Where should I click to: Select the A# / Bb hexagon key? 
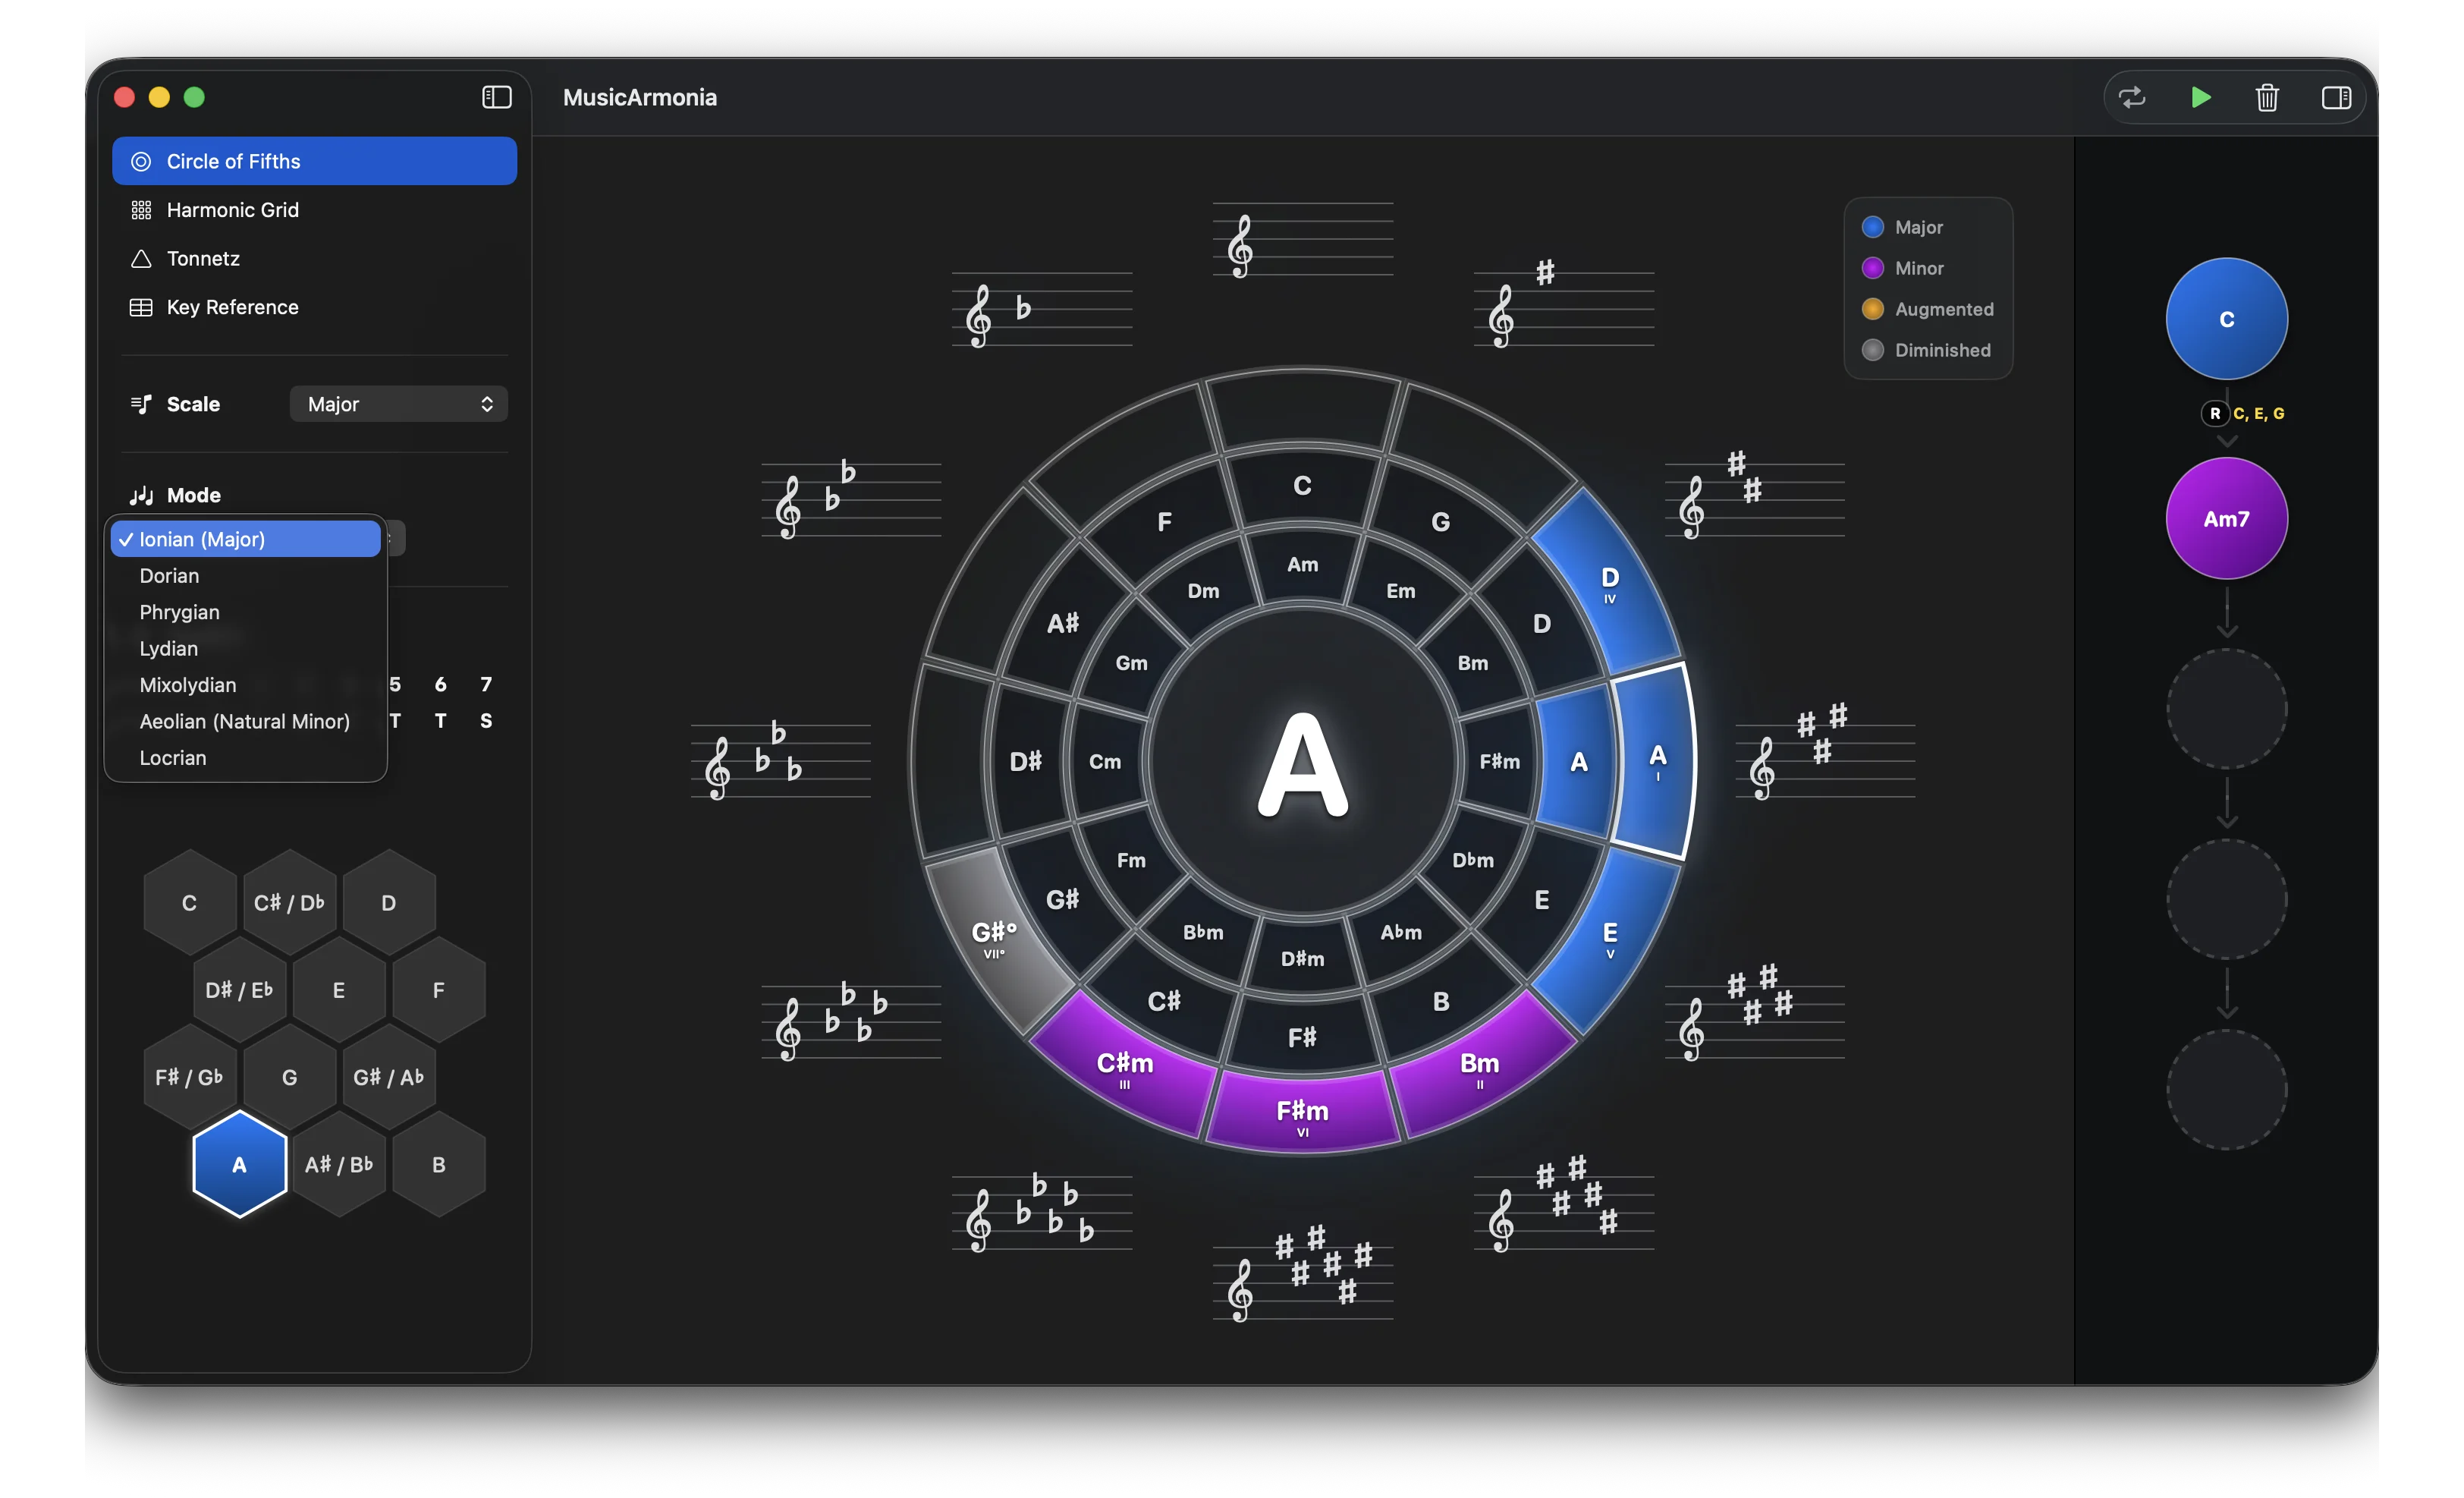point(339,1164)
